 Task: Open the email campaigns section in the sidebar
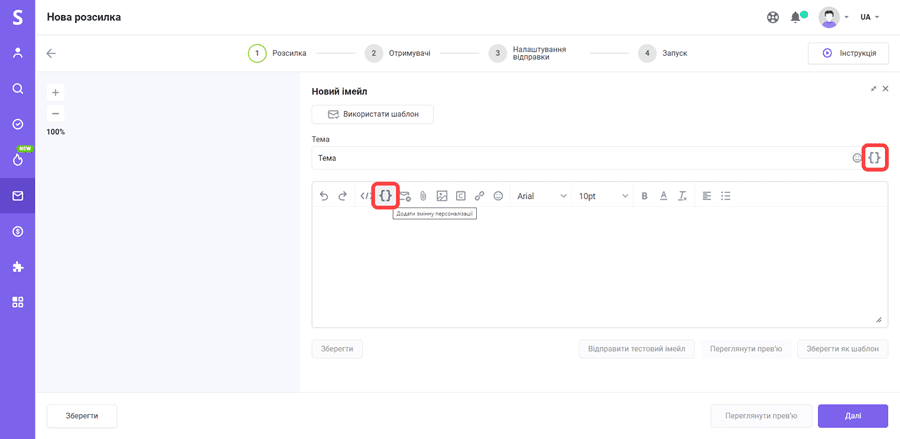pos(17,196)
